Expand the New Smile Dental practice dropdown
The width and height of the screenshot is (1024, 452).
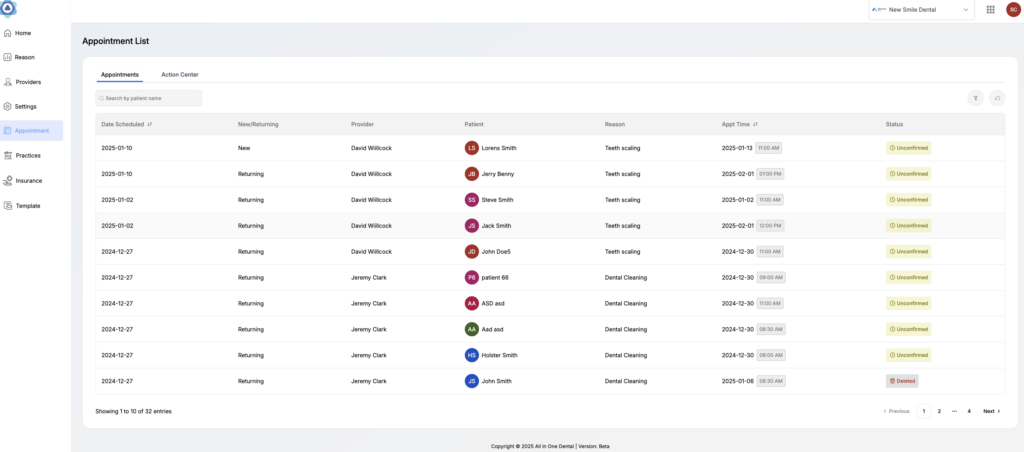click(921, 9)
